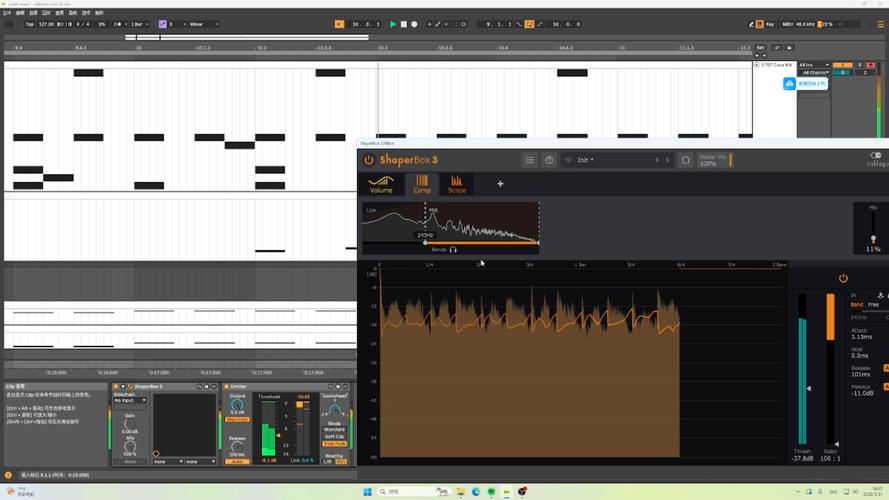Open the 1 Bar quantization dropdown

139,24
